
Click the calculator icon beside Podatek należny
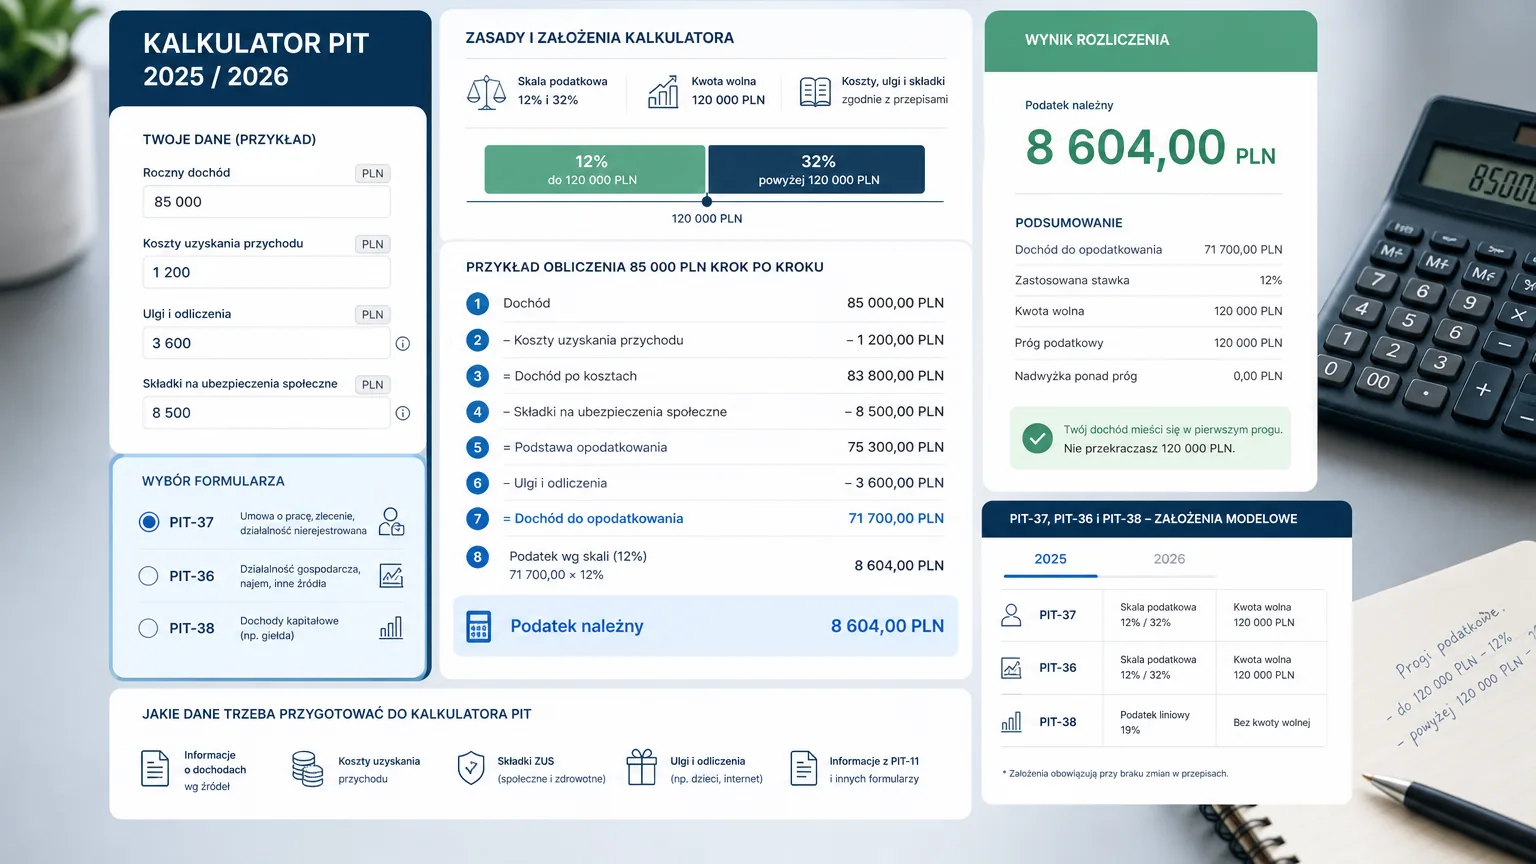(x=479, y=626)
